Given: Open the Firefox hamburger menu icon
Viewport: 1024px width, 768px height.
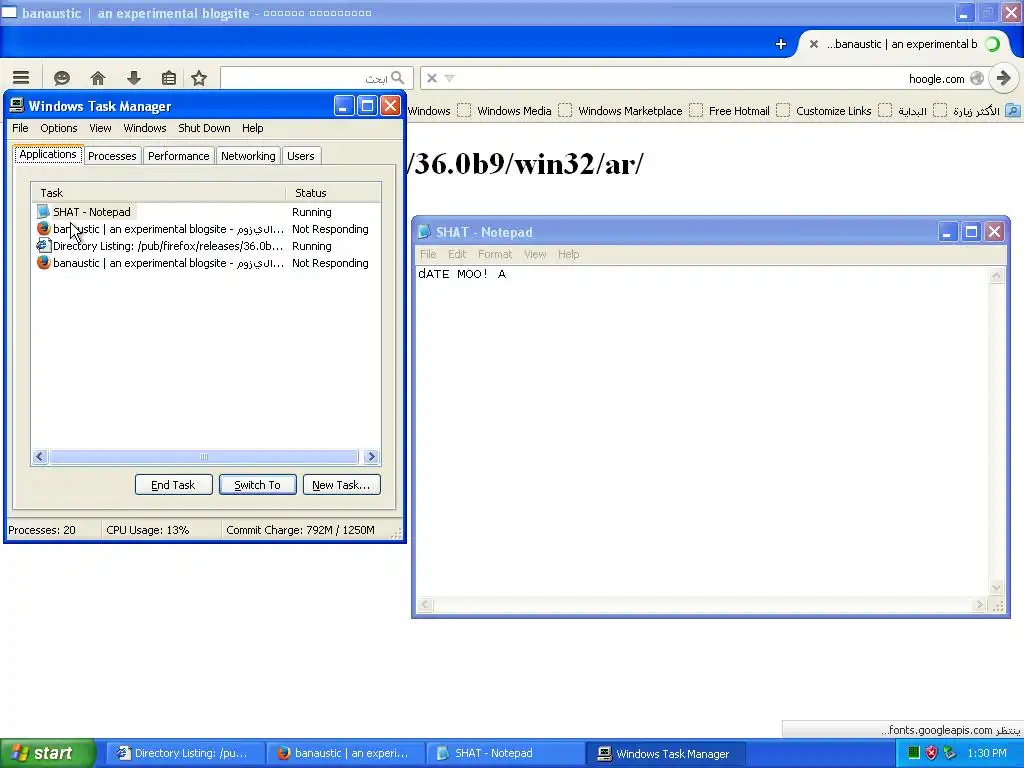Looking at the screenshot, I should click(x=21, y=78).
